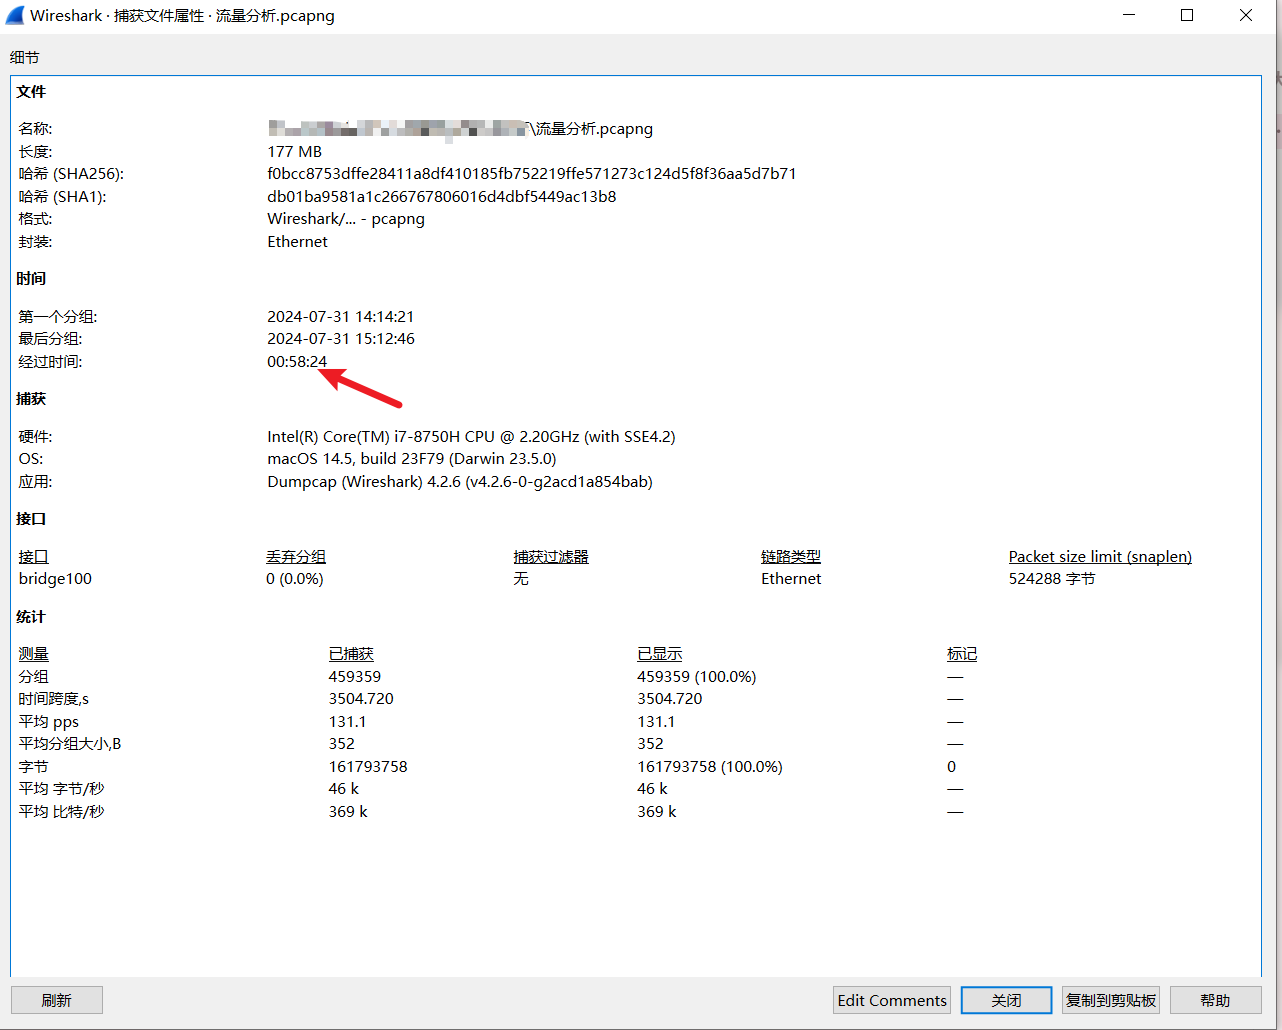Click the 已捕获 column header
Viewport: 1282px width, 1030px height.
351,654
